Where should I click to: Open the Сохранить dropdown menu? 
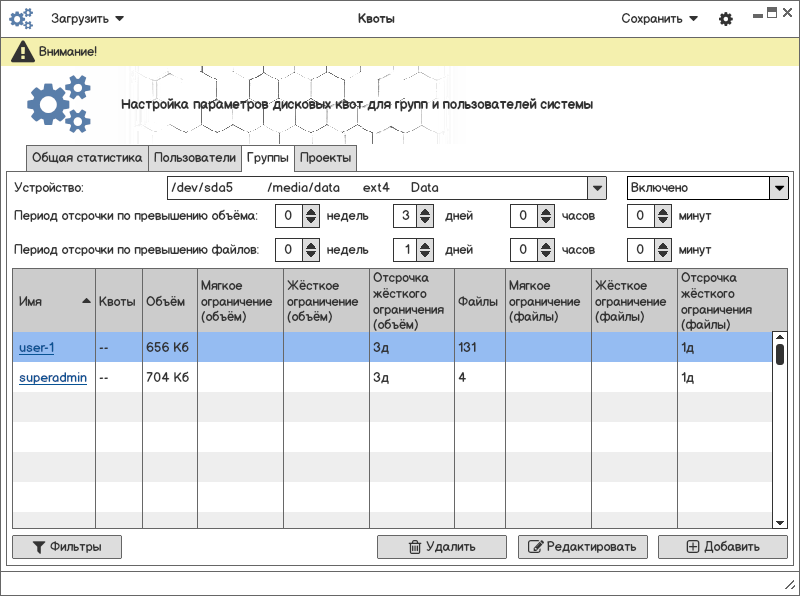click(x=659, y=19)
